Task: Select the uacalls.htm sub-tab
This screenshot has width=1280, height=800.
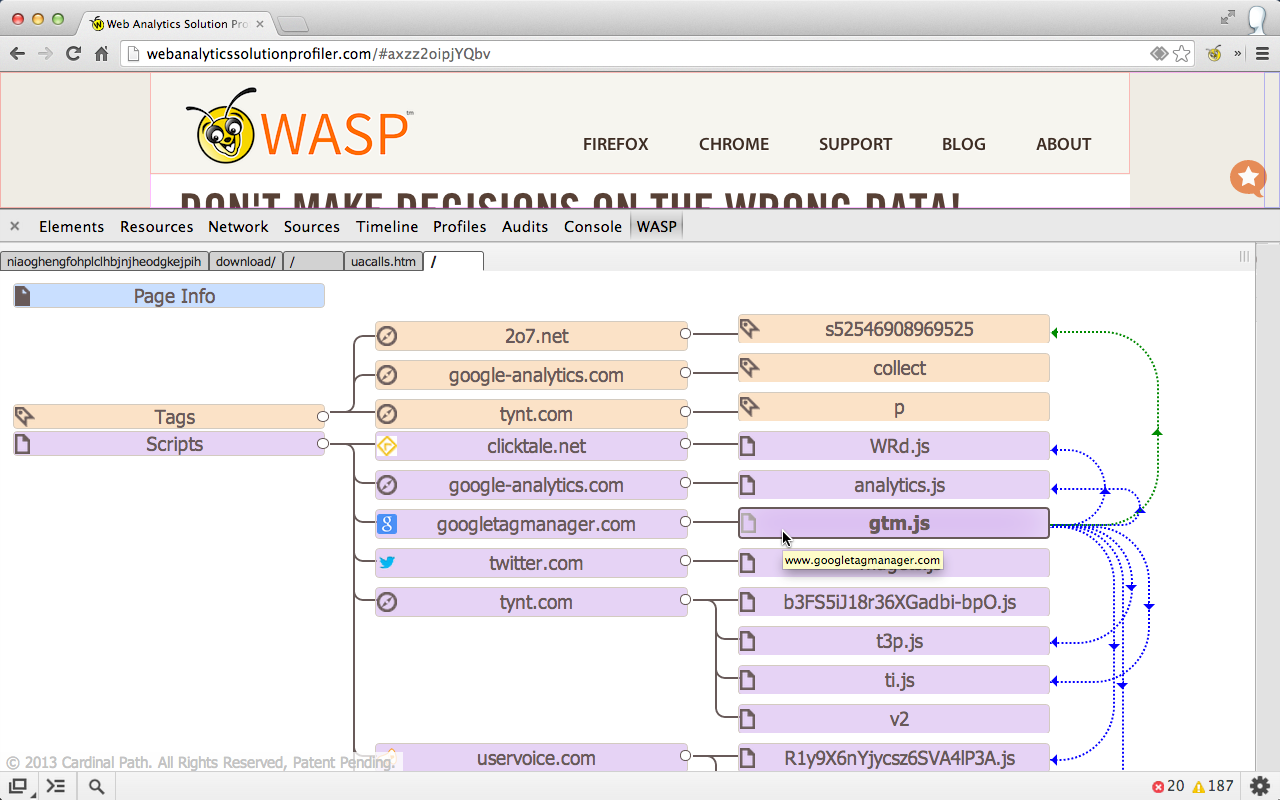Action: pos(383,261)
